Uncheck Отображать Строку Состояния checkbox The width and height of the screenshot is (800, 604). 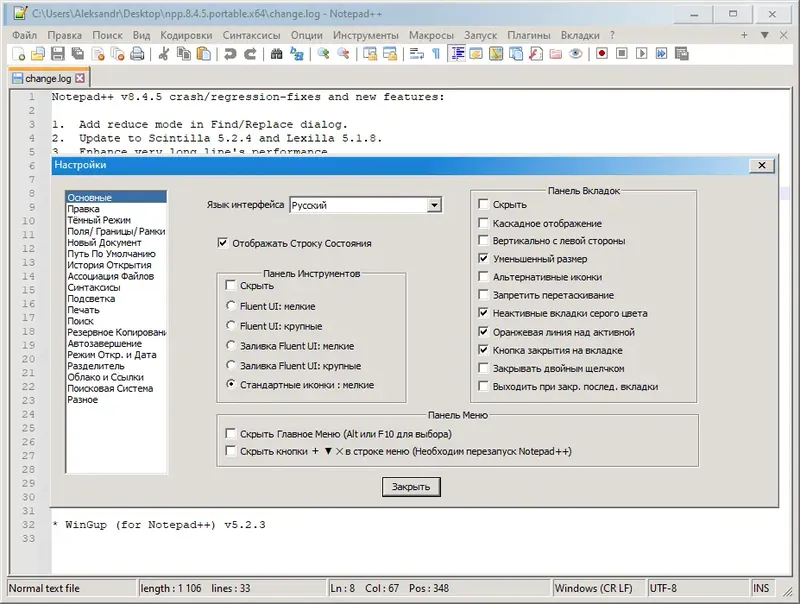coord(223,243)
